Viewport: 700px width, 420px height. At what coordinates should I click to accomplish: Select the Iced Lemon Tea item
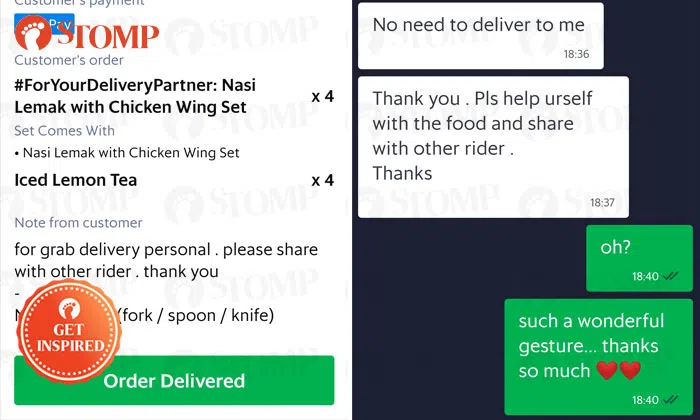click(x=76, y=180)
